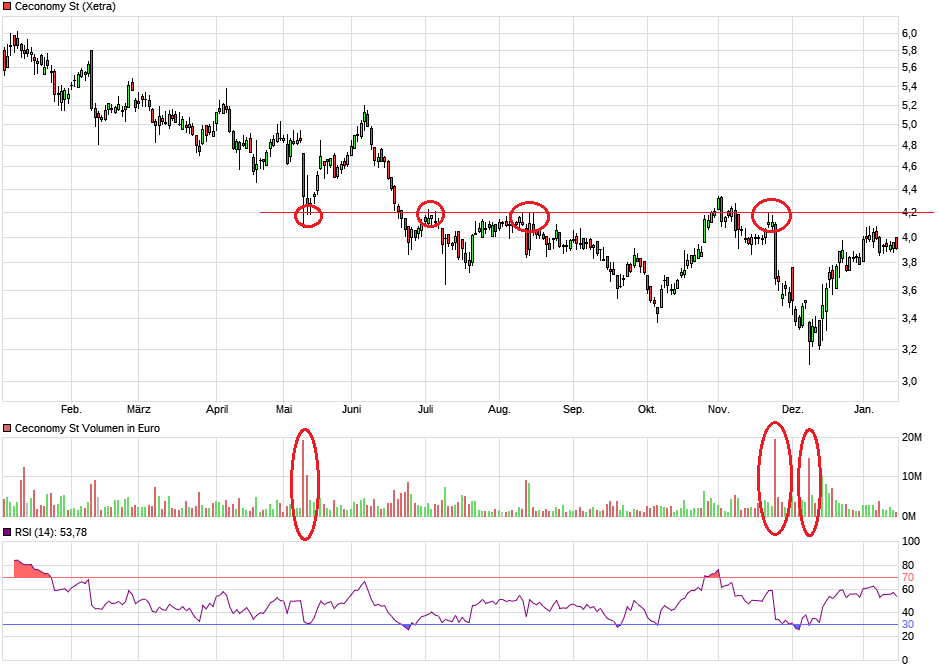
Task: Click the März month label
Action: coord(138,409)
